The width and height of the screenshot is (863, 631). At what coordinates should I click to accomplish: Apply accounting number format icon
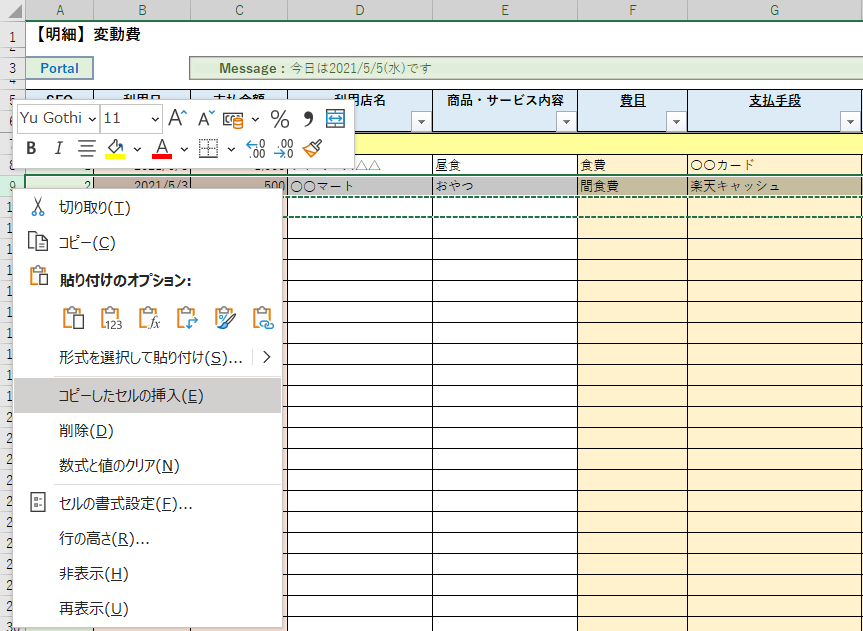pos(233,119)
